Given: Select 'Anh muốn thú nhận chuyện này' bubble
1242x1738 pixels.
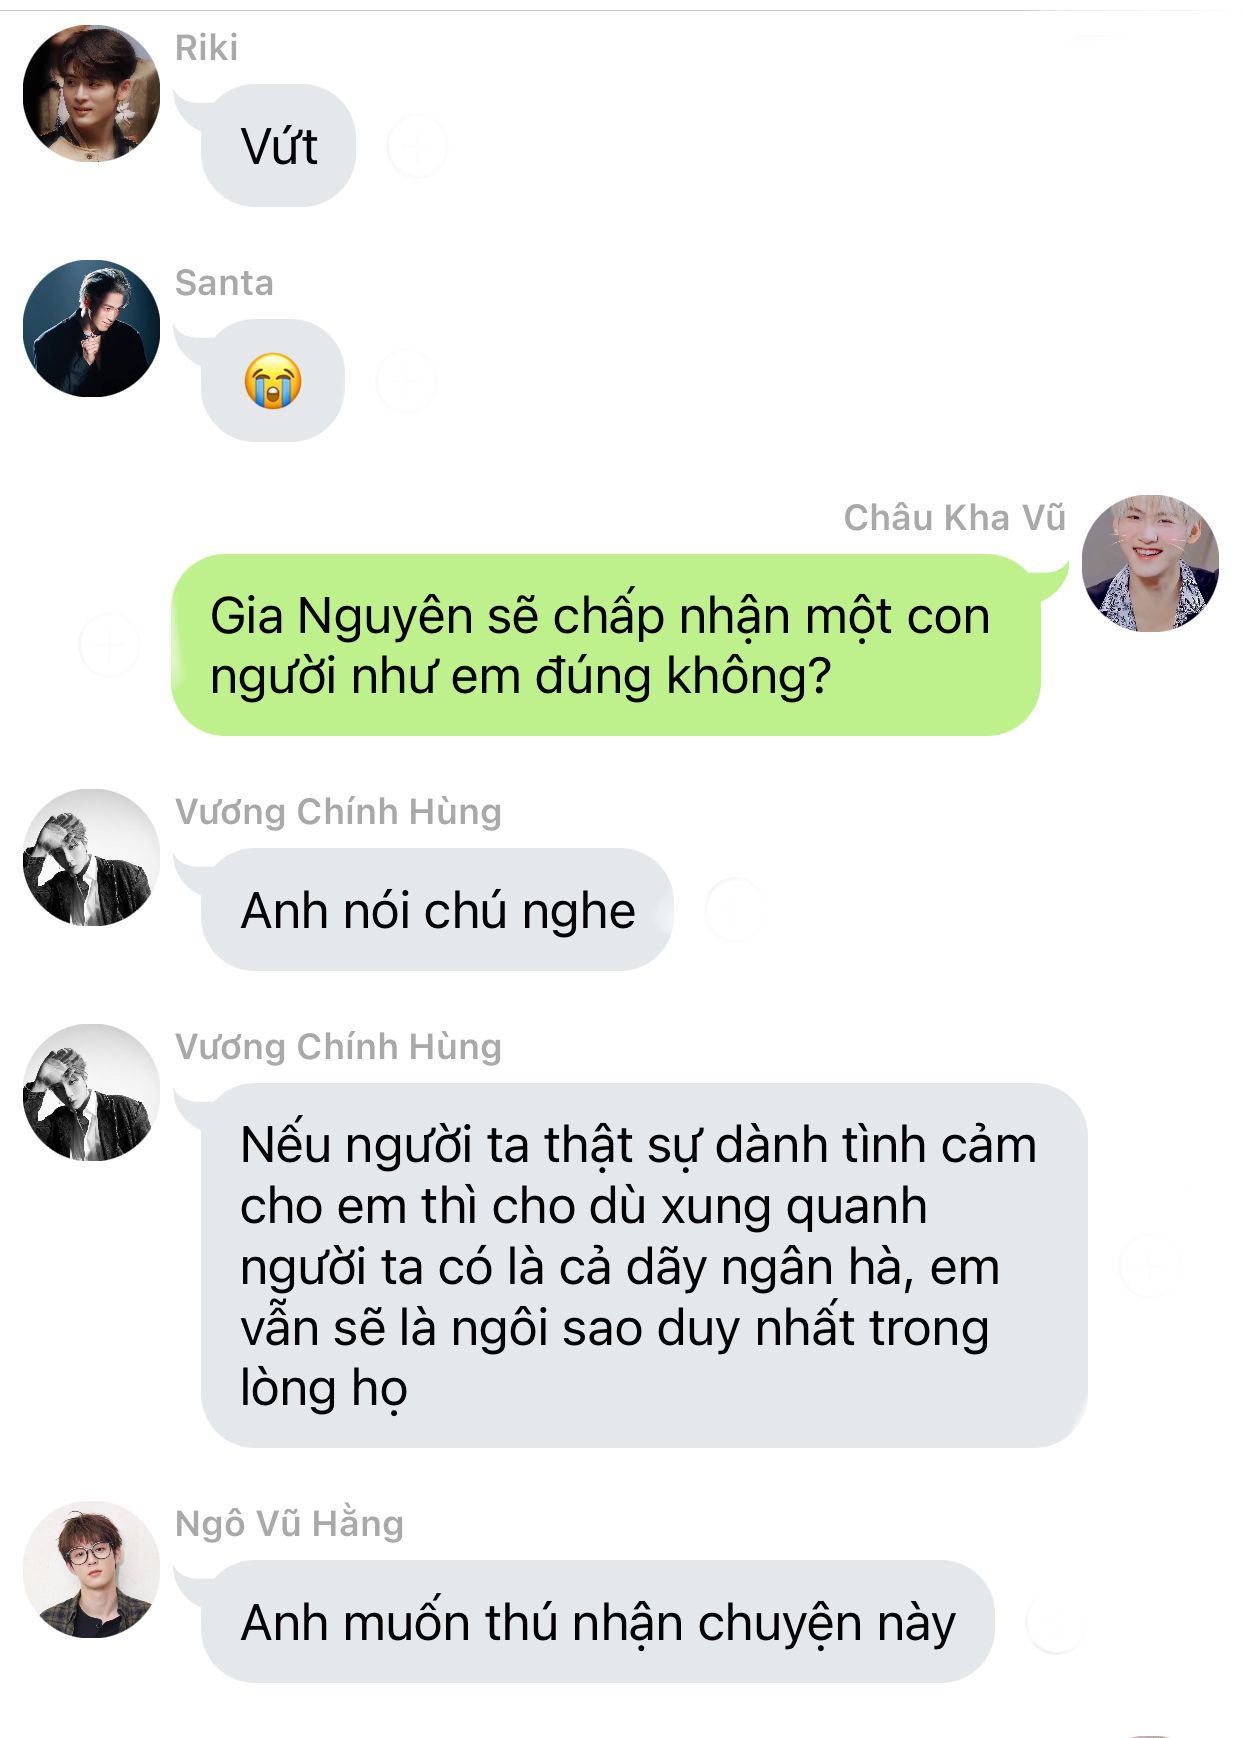Looking at the screenshot, I should 597,1621.
